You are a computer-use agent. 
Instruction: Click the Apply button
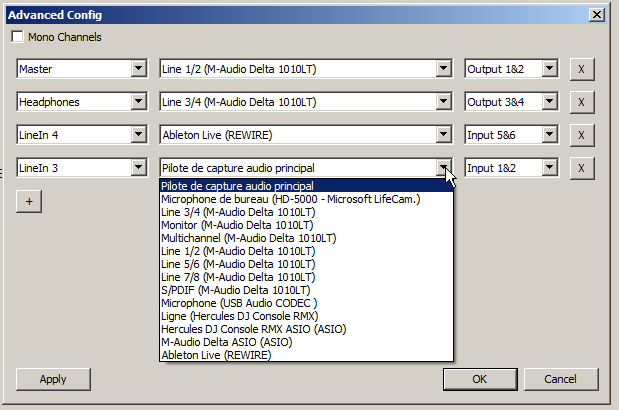tap(53, 379)
